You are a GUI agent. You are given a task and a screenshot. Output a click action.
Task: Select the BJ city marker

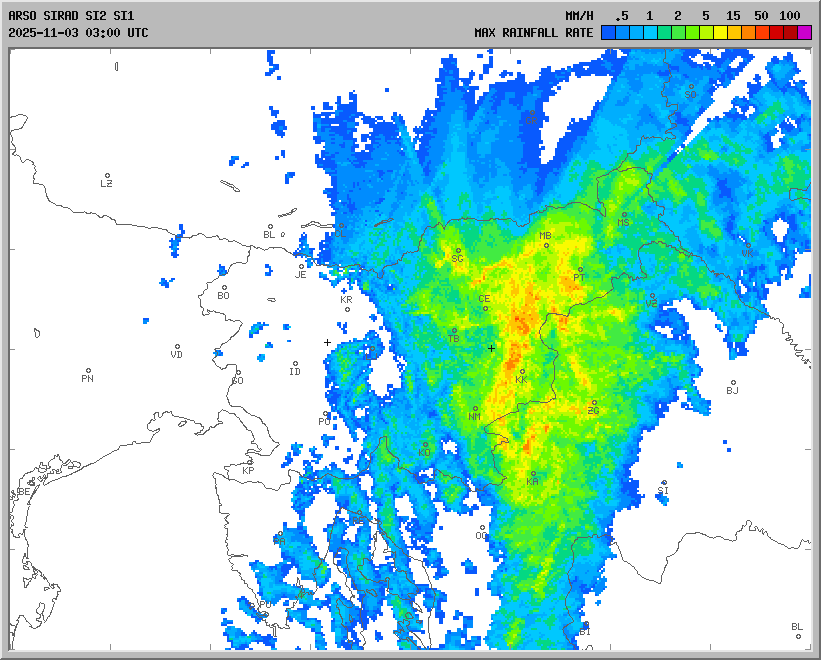pyautogui.click(x=733, y=382)
